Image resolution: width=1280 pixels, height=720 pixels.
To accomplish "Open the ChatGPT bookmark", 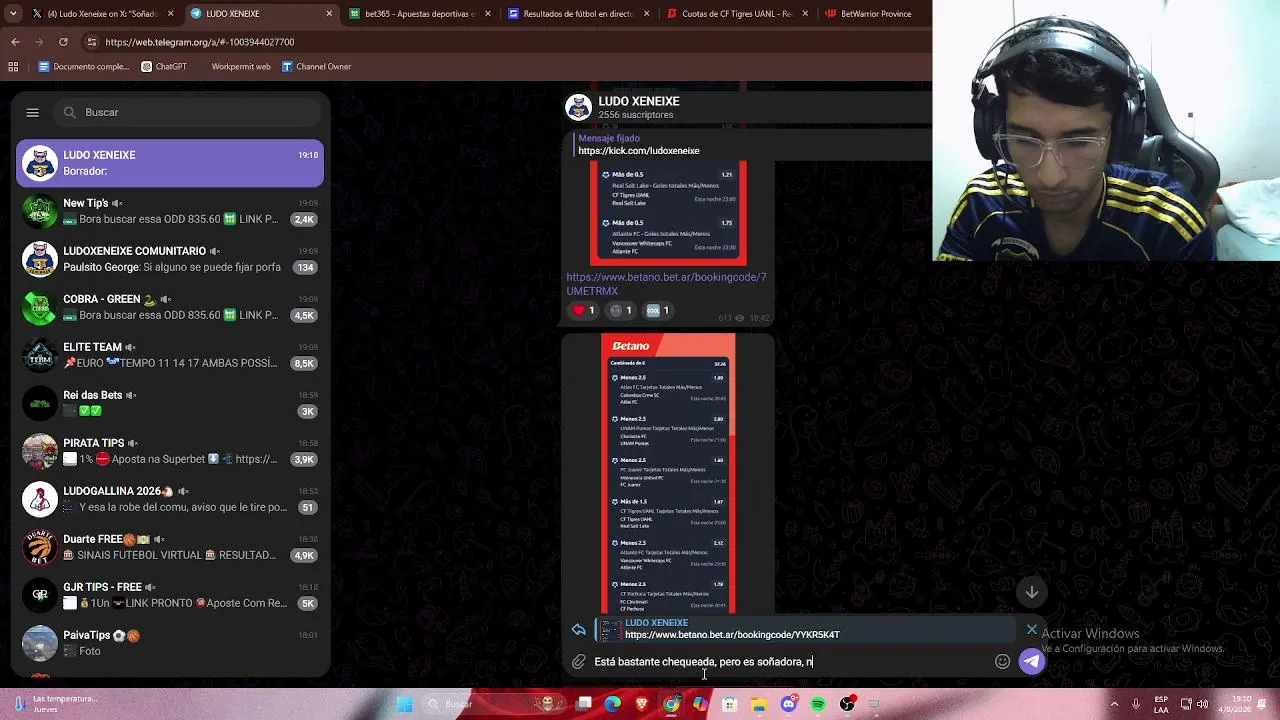I will [x=164, y=67].
